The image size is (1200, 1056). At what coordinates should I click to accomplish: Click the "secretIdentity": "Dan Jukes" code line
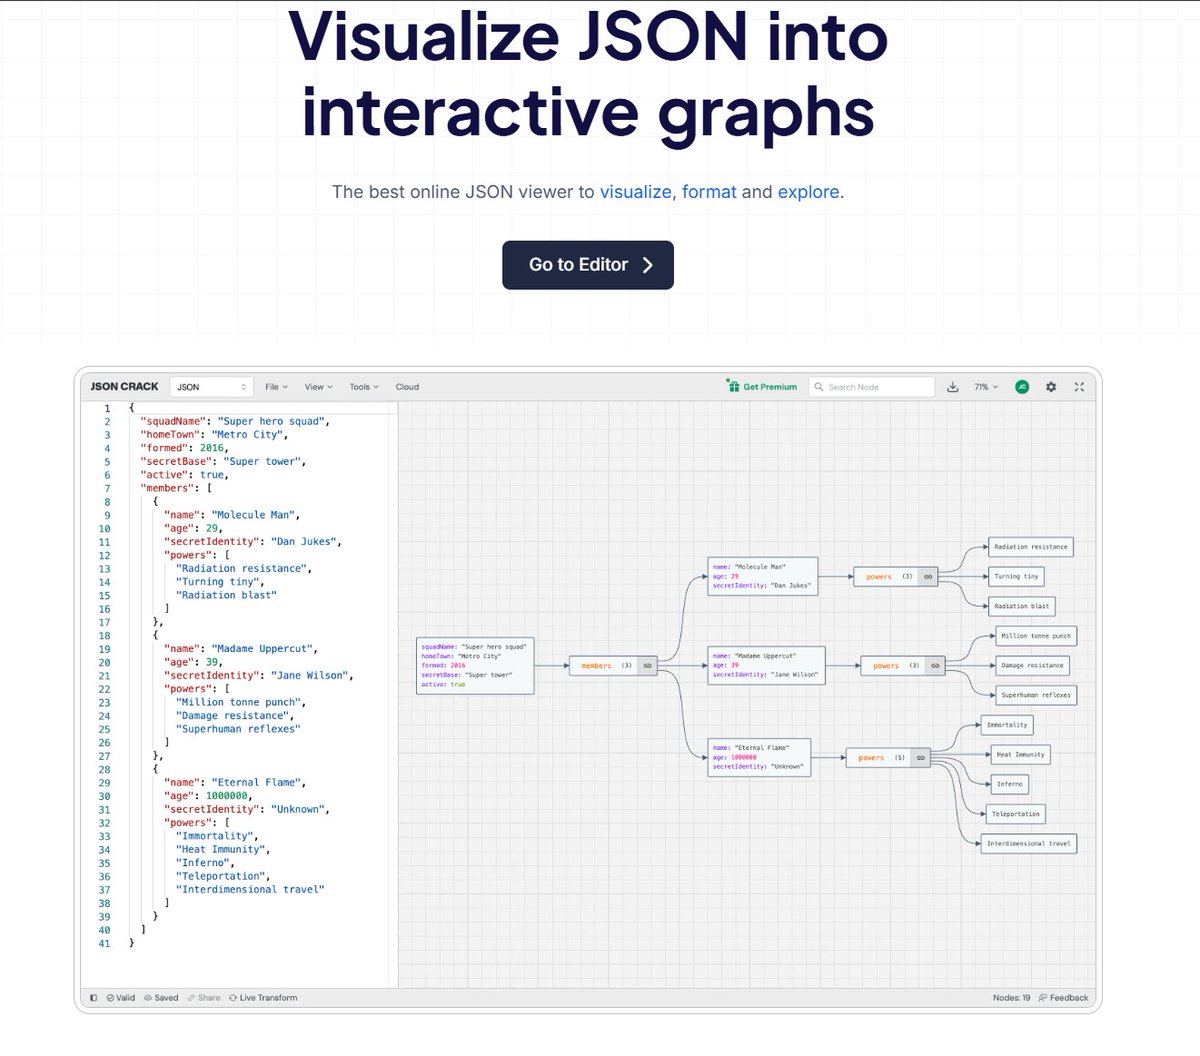pos(253,542)
